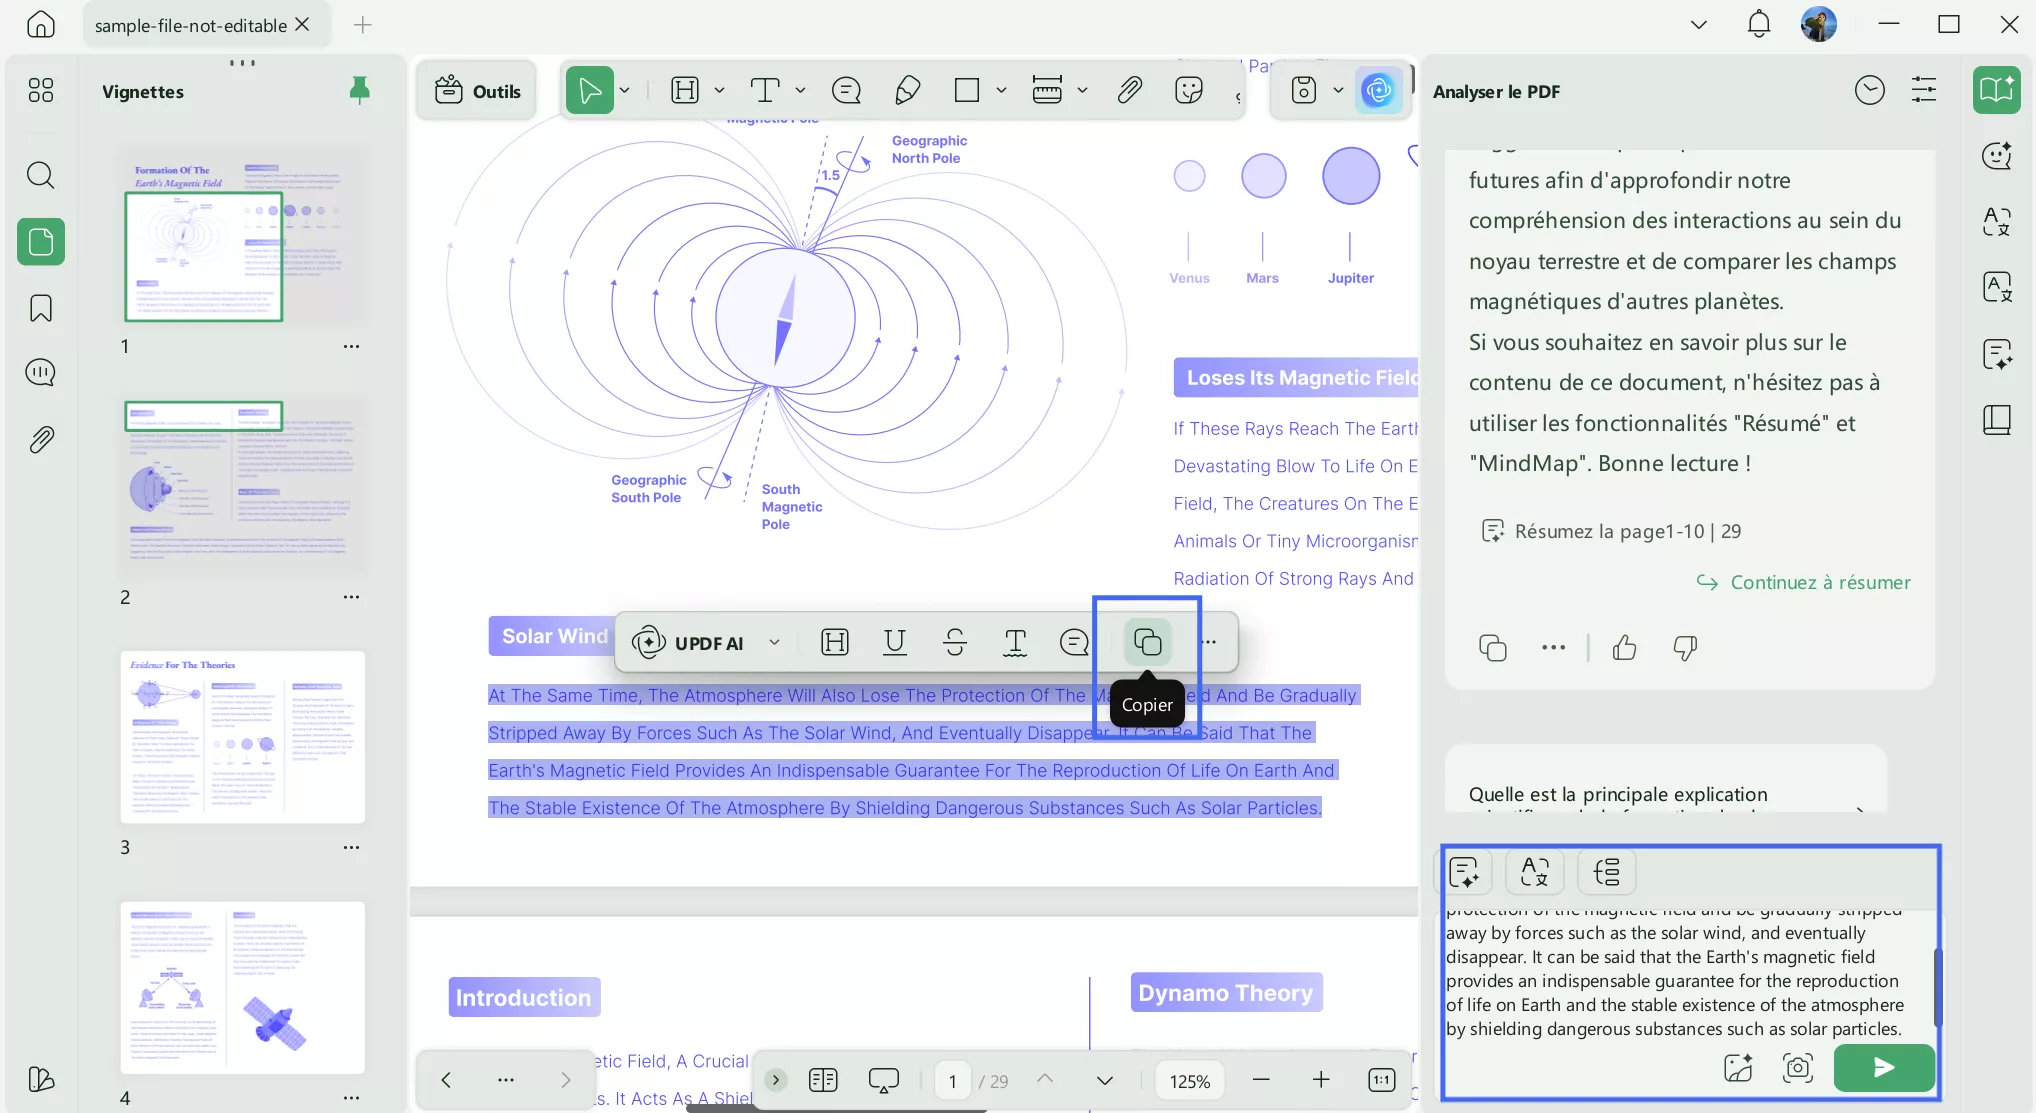Open the text tool dropdown arrow
Image resolution: width=2036 pixels, height=1113 pixels.
800,91
